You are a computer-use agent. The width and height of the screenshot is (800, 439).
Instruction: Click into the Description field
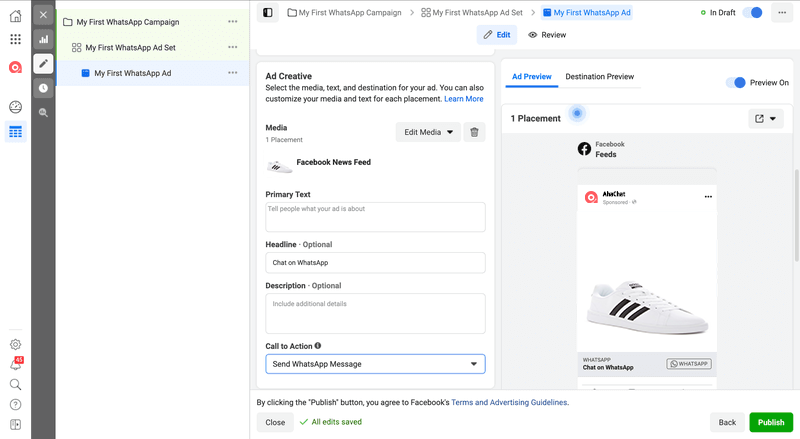[376, 313]
